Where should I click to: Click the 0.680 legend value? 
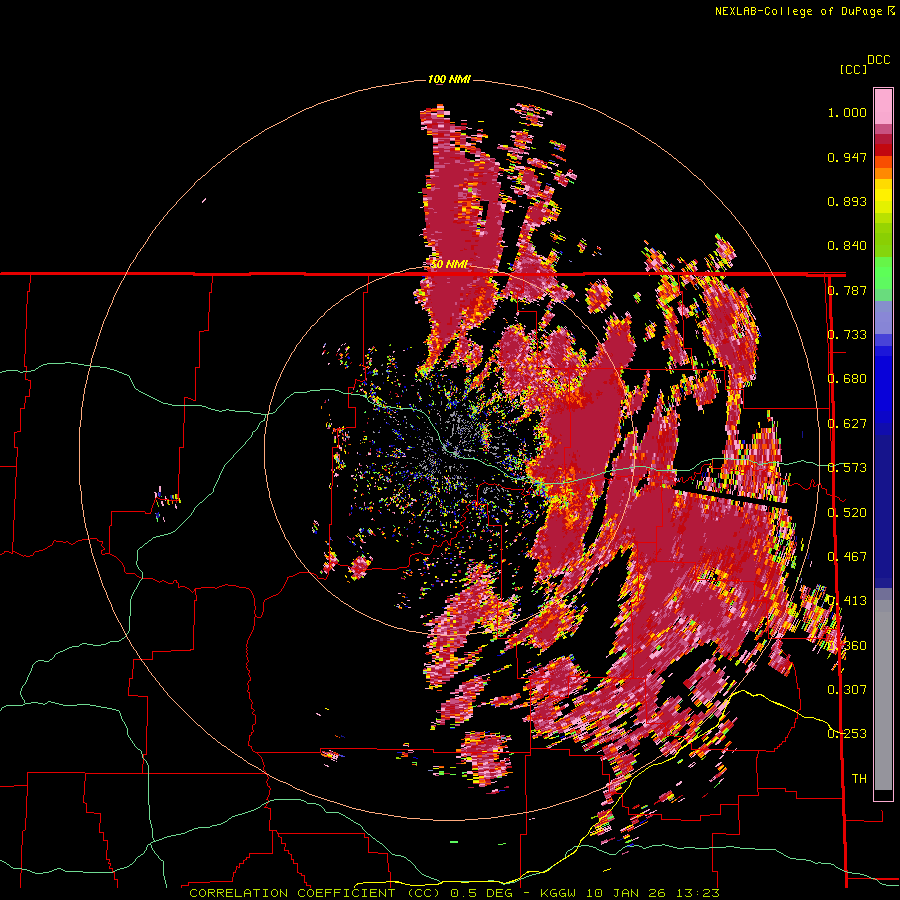[x=847, y=379]
